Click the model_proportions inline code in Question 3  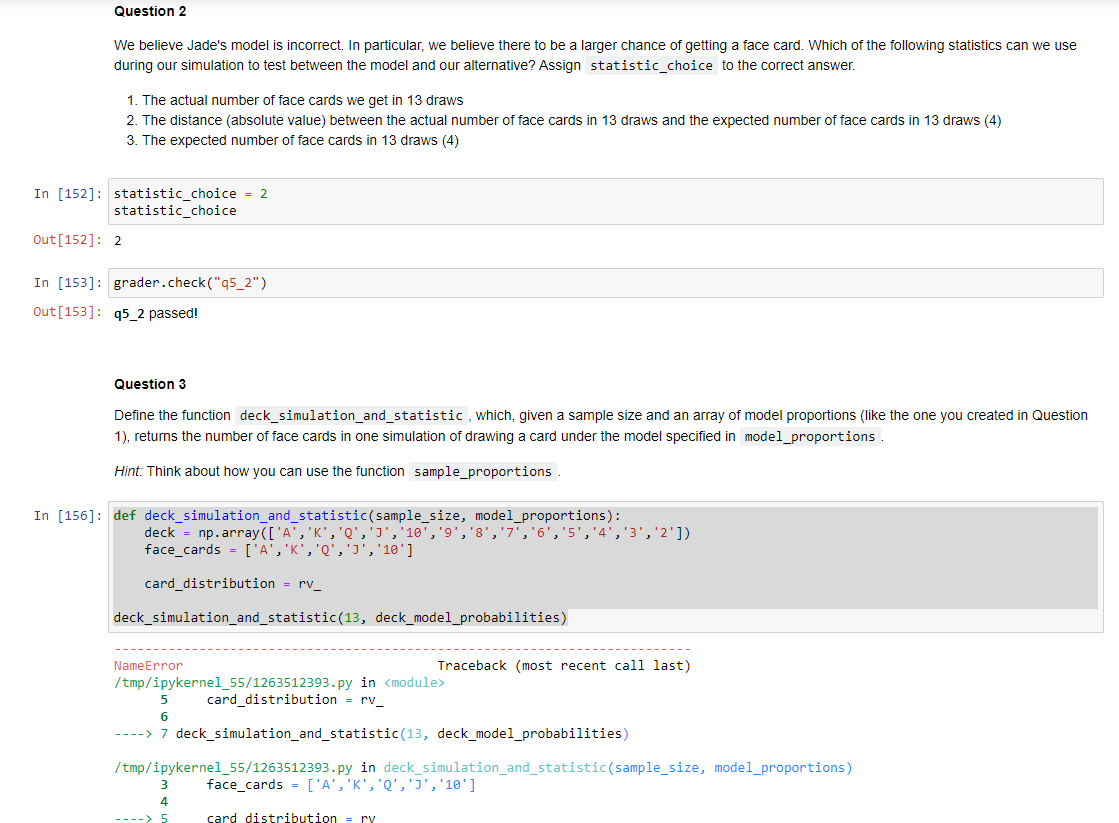pos(808,436)
